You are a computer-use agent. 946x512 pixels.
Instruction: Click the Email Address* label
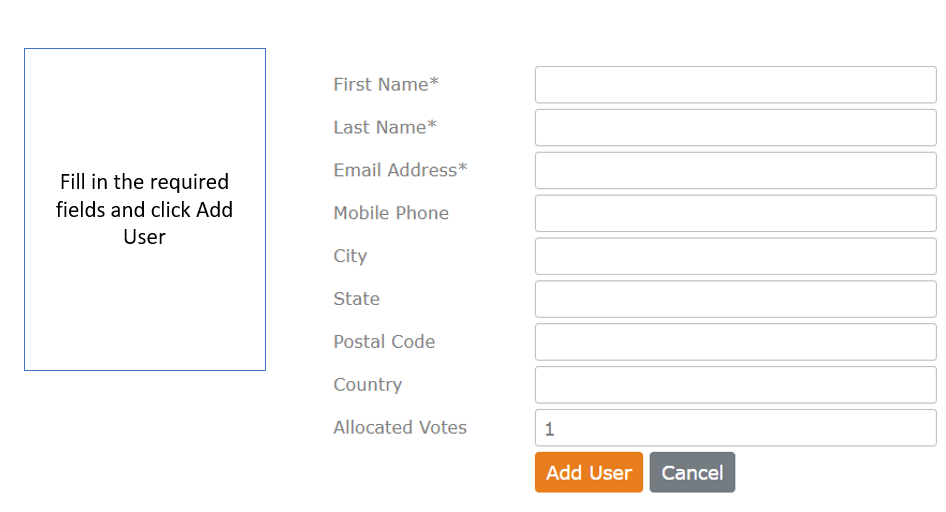[401, 170]
